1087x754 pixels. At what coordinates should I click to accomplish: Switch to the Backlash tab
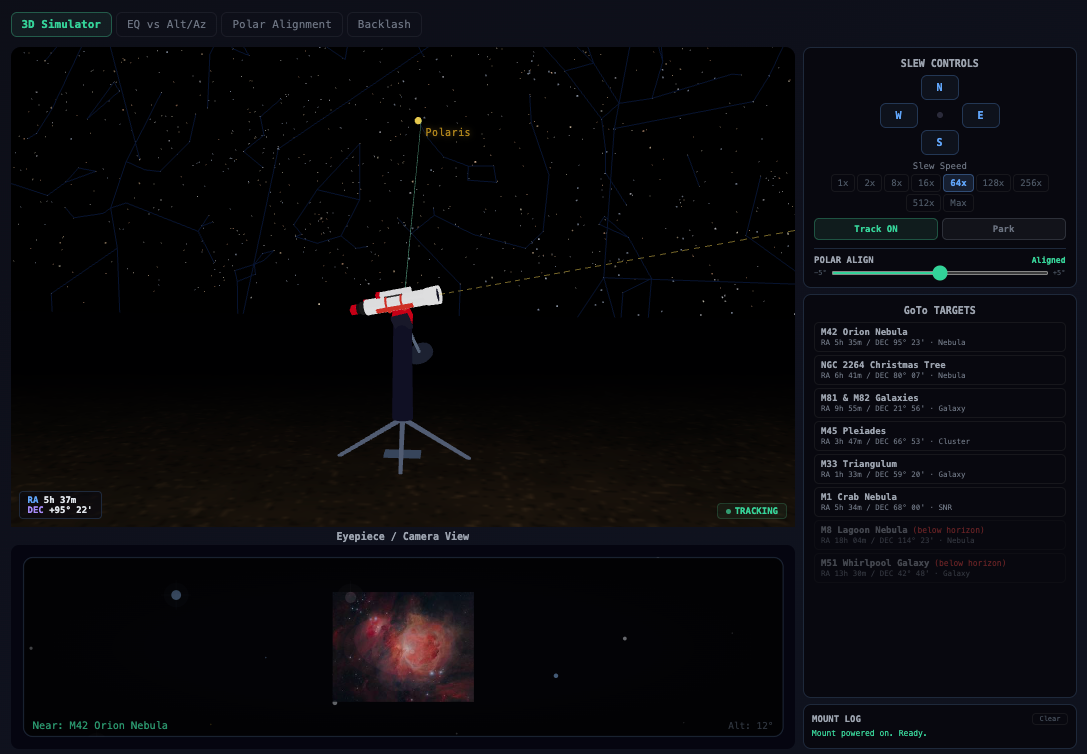pos(384,24)
